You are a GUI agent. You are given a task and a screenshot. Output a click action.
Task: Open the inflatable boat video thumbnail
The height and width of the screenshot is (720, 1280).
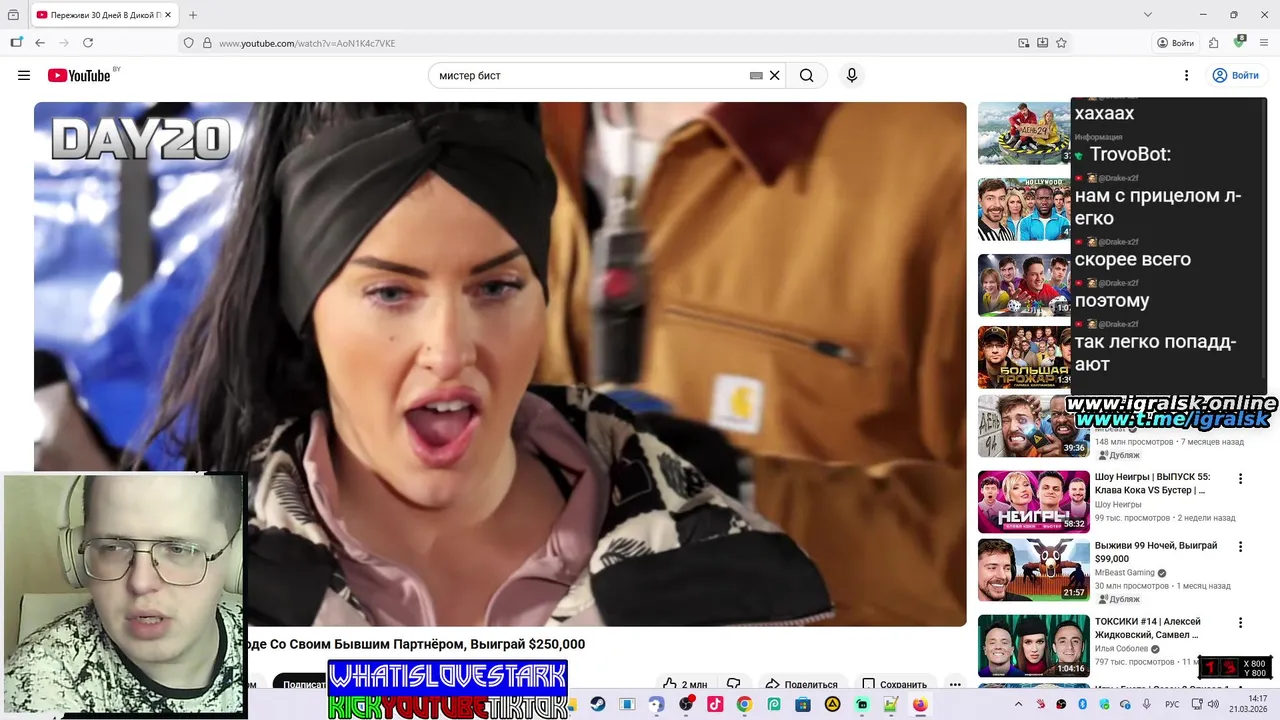1024,133
